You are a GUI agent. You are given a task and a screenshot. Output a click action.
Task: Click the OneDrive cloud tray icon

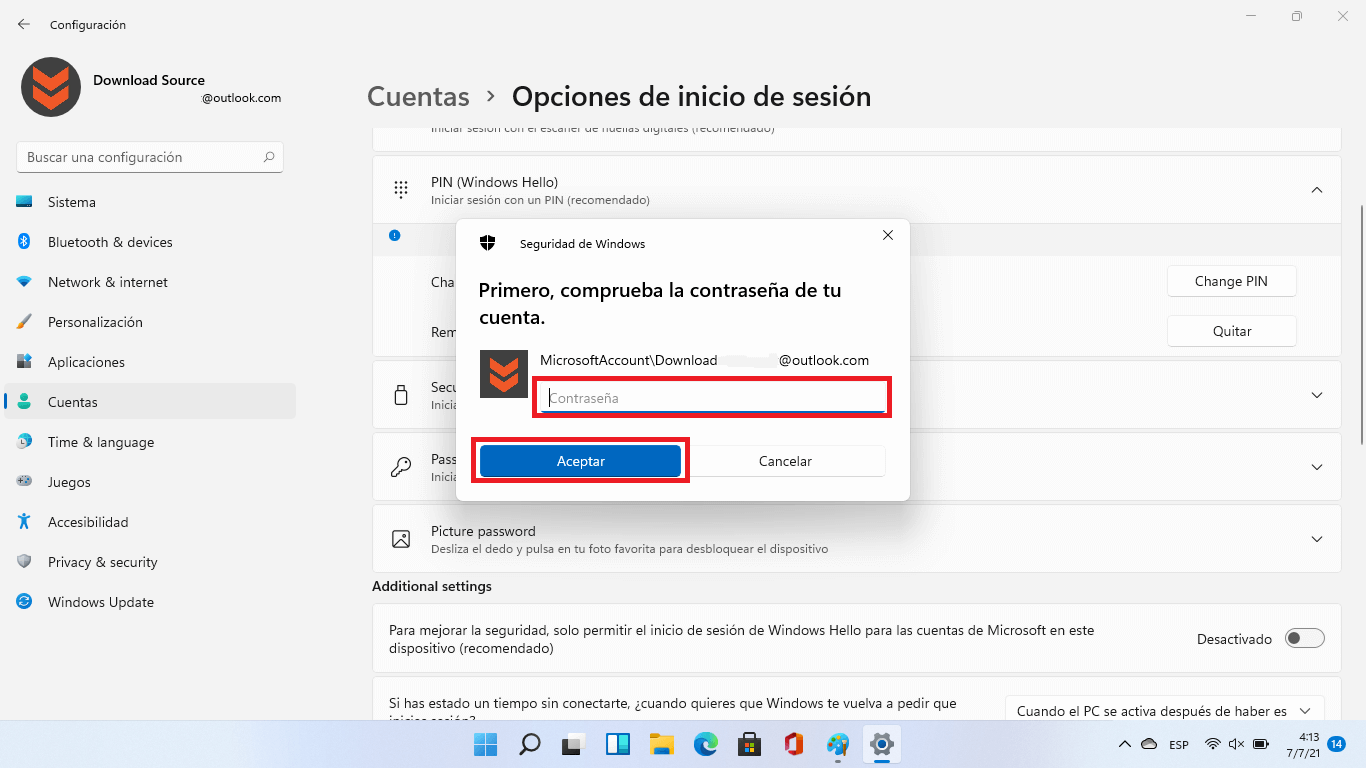[1149, 744]
